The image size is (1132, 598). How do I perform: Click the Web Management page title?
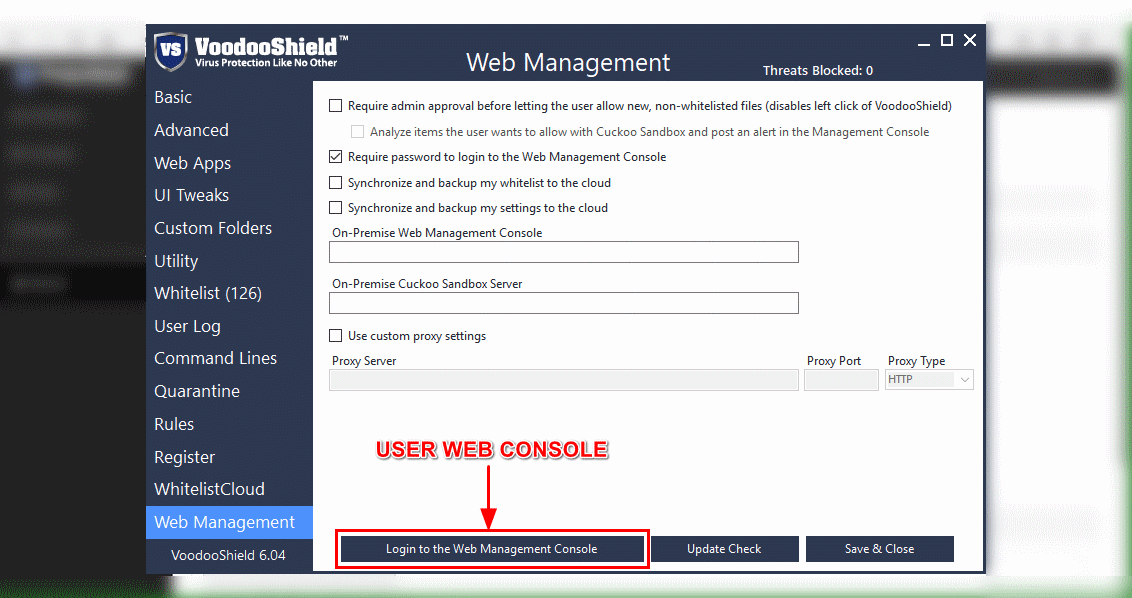pyautogui.click(x=568, y=63)
